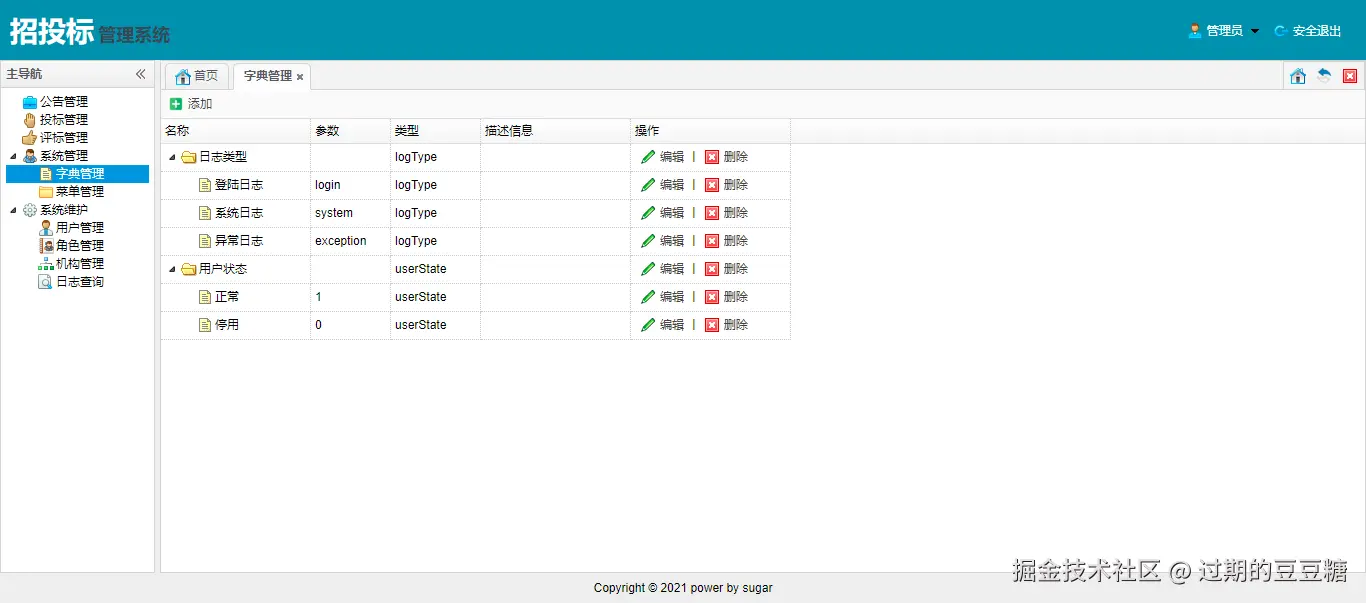Image resolution: width=1366 pixels, height=603 pixels.
Task: Click the 角色管理 icon in sidebar
Action: (46, 246)
